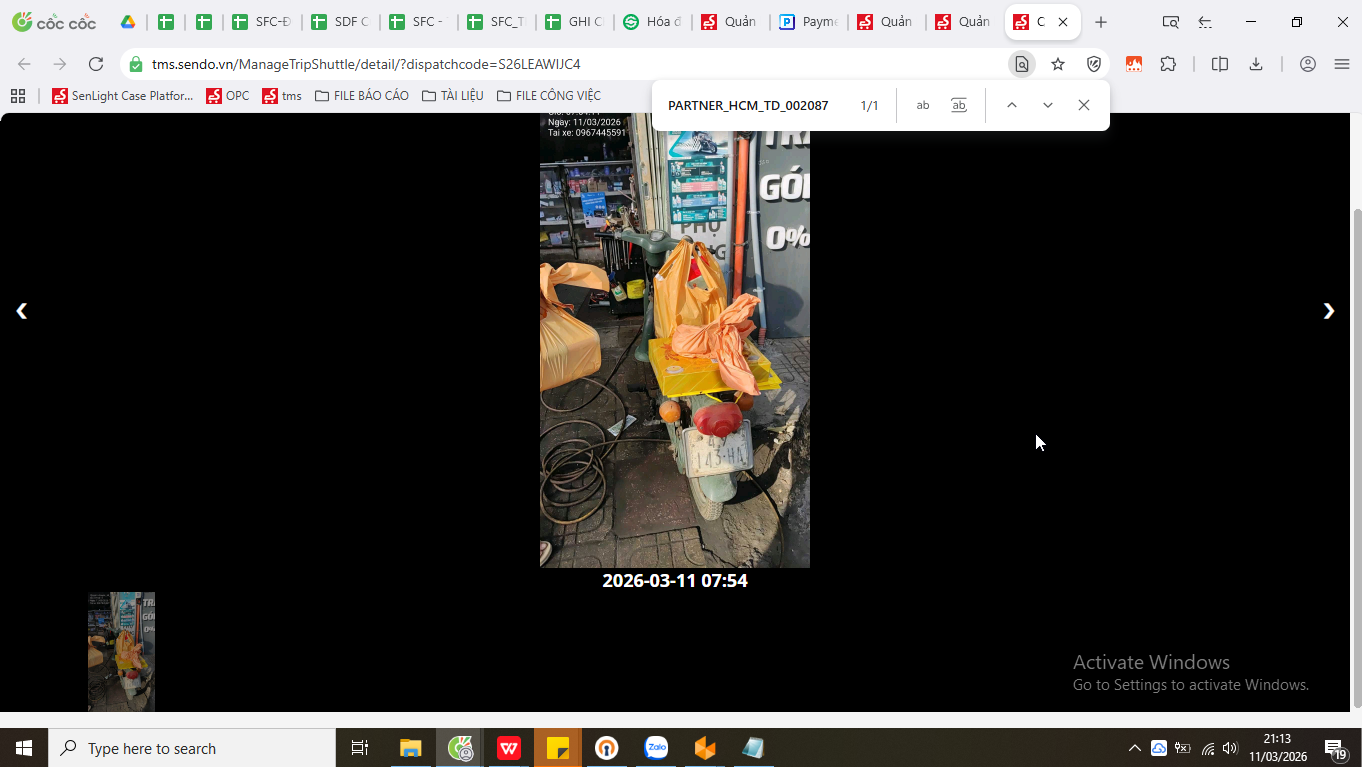Switch to the SFC_T spreadsheet tab
1362x767 pixels.
[x=496, y=22]
